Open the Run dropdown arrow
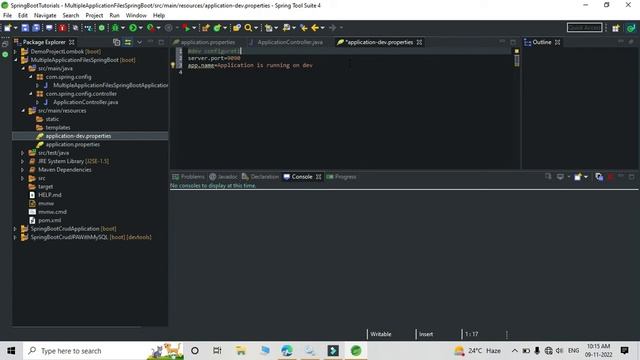640x360 pixels. (x=140, y=28)
